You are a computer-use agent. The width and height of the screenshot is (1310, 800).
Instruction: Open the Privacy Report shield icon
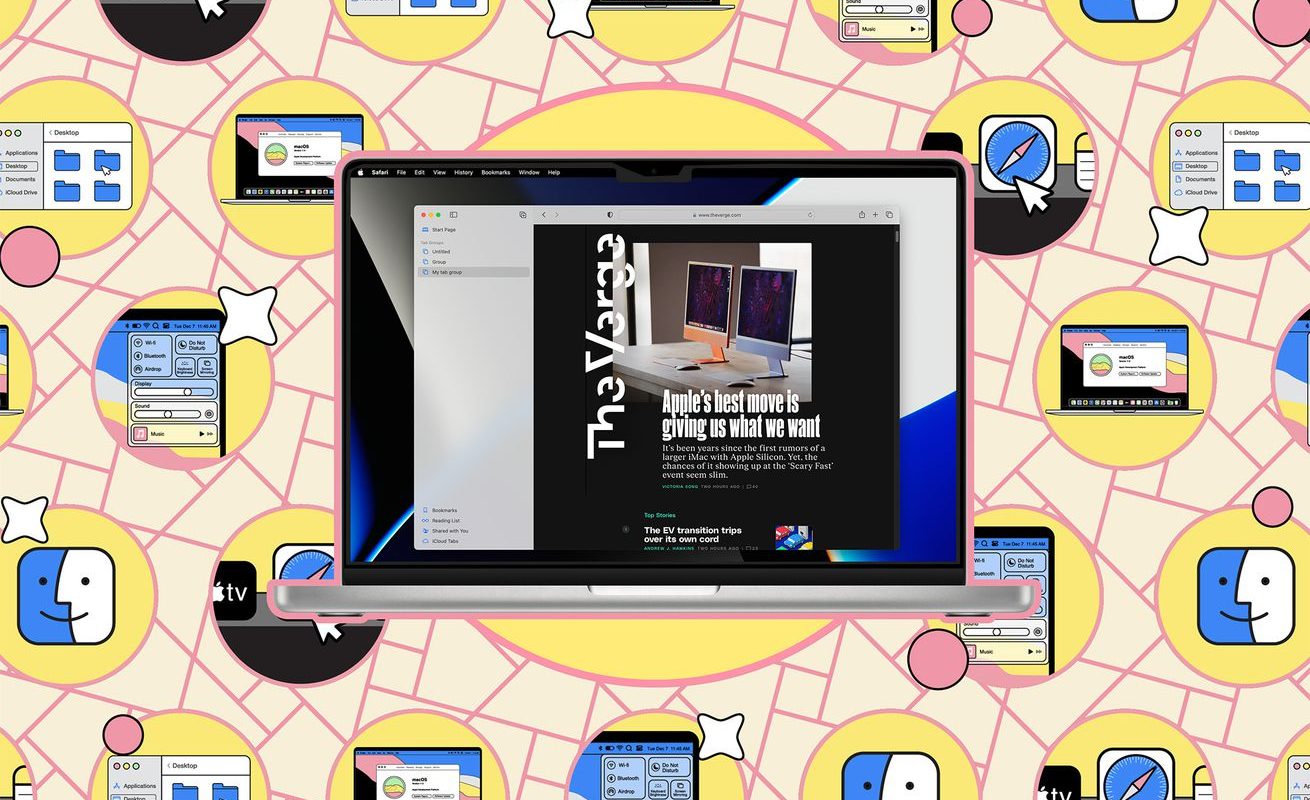click(x=610, y=215)
